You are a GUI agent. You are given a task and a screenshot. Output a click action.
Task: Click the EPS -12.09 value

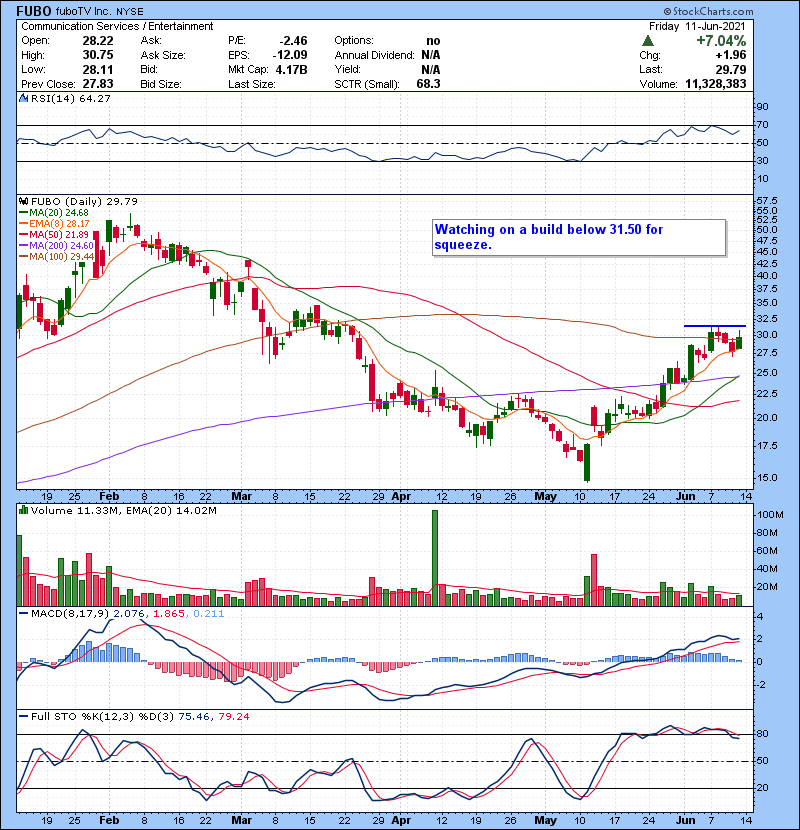pyautogui.click(x=290, y=55)
